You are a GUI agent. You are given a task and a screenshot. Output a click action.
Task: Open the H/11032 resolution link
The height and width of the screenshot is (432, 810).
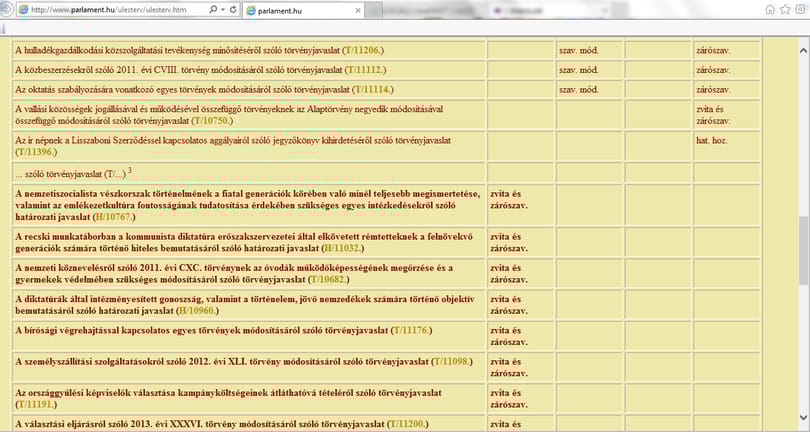pos(342,248)
